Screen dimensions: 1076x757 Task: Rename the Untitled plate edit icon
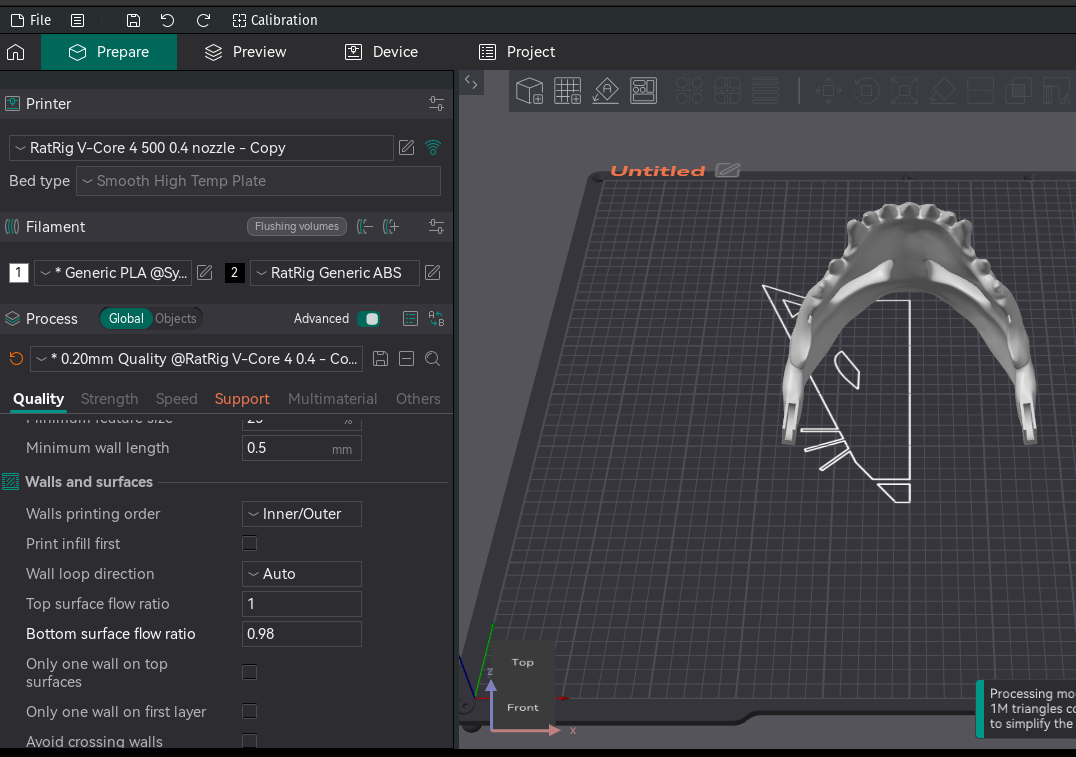click(x=727, y=170)
